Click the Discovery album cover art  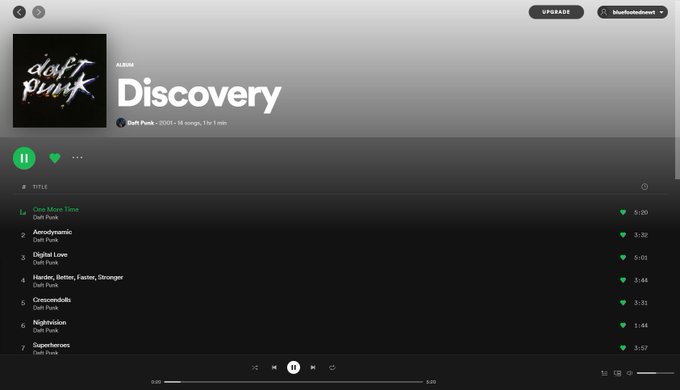(59, 81)
